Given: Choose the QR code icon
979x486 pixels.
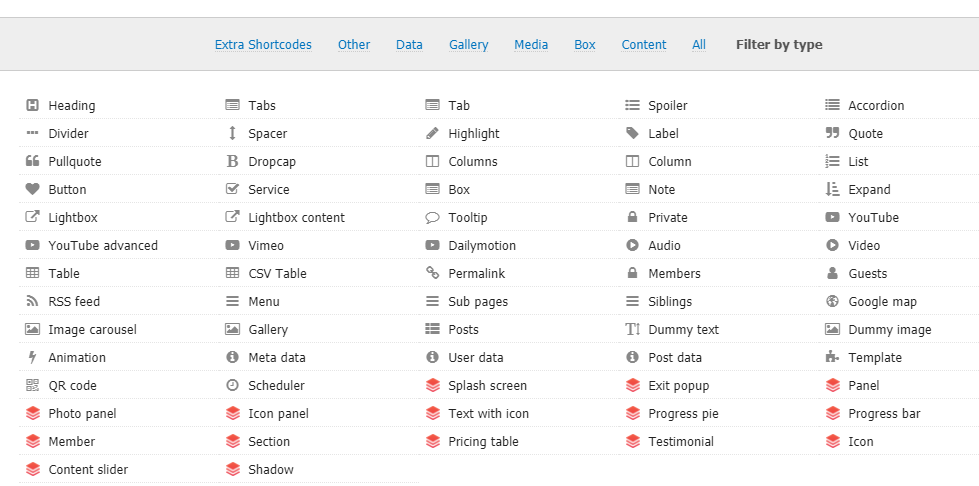Looking at the screenshot, I should pos(32,385).
